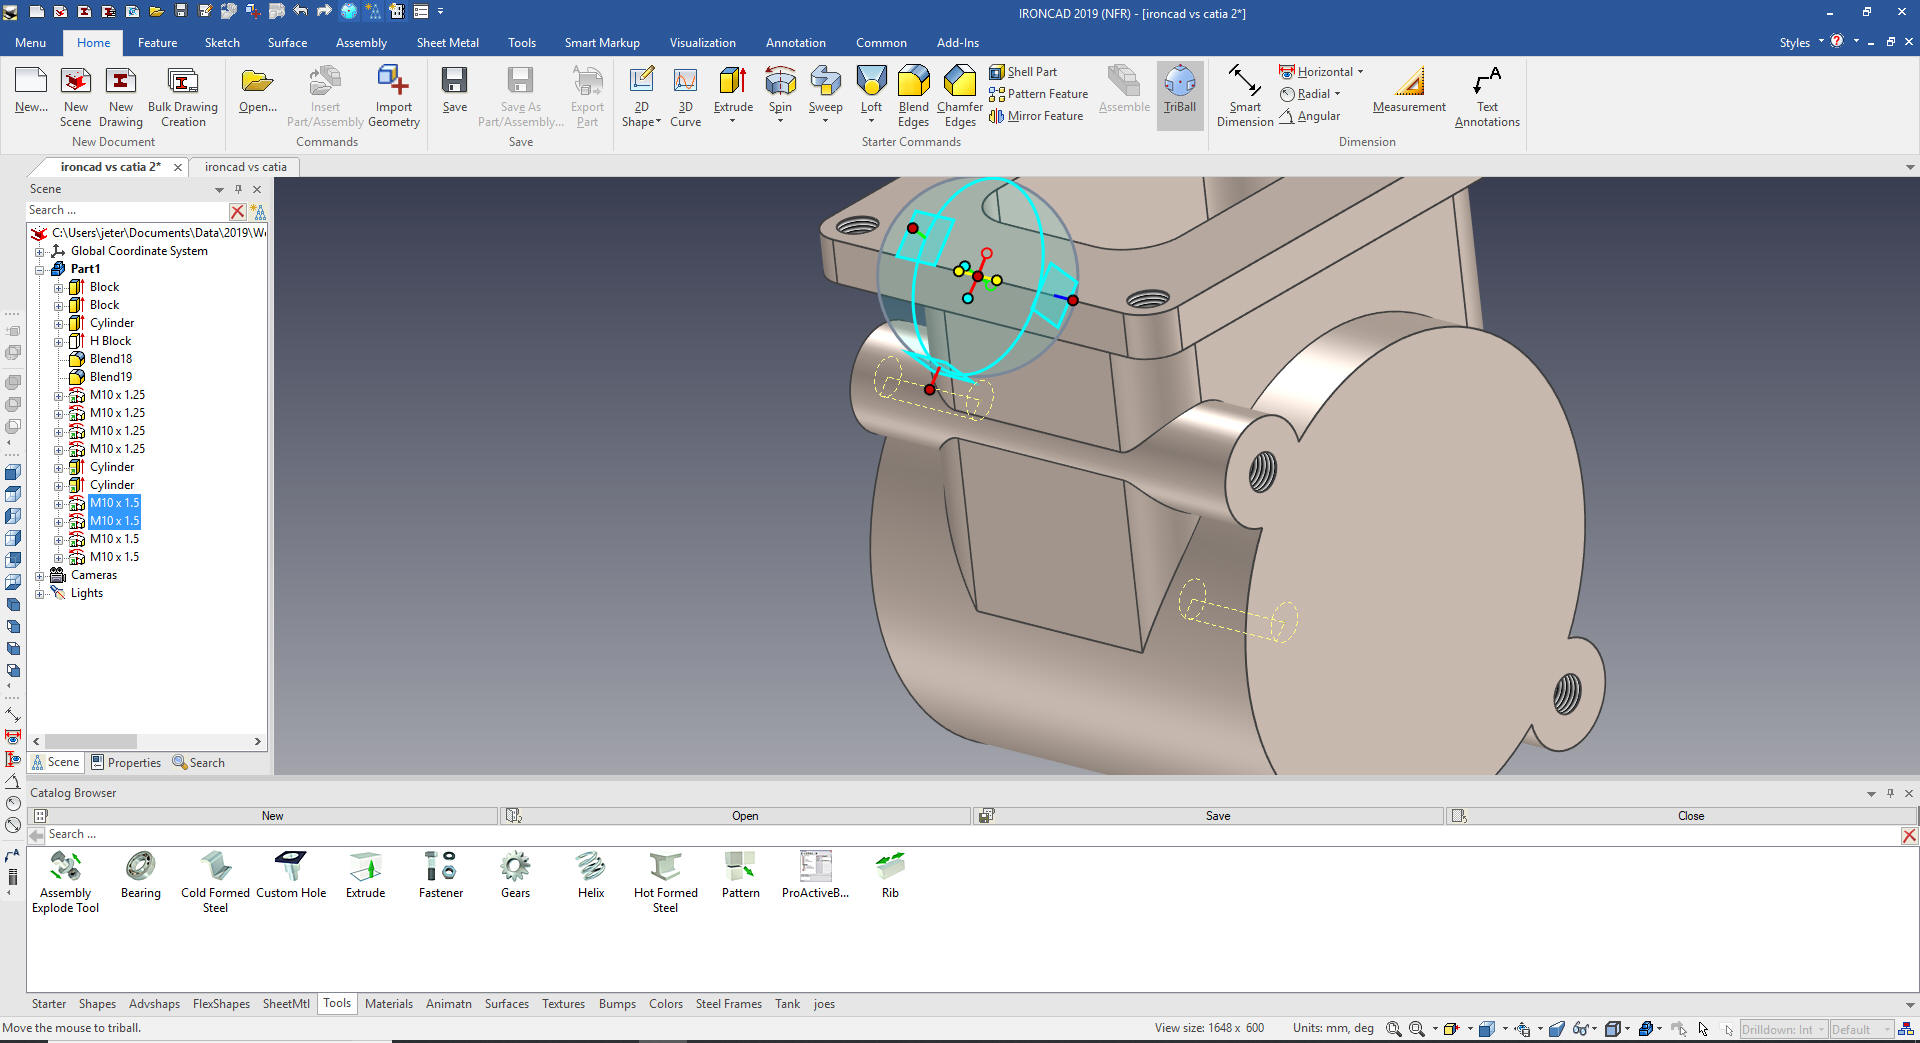This screenshot has height=1043, width=1920.
Task: Open the Sheet Metal ribbon tab
Action: coord(447,43)
